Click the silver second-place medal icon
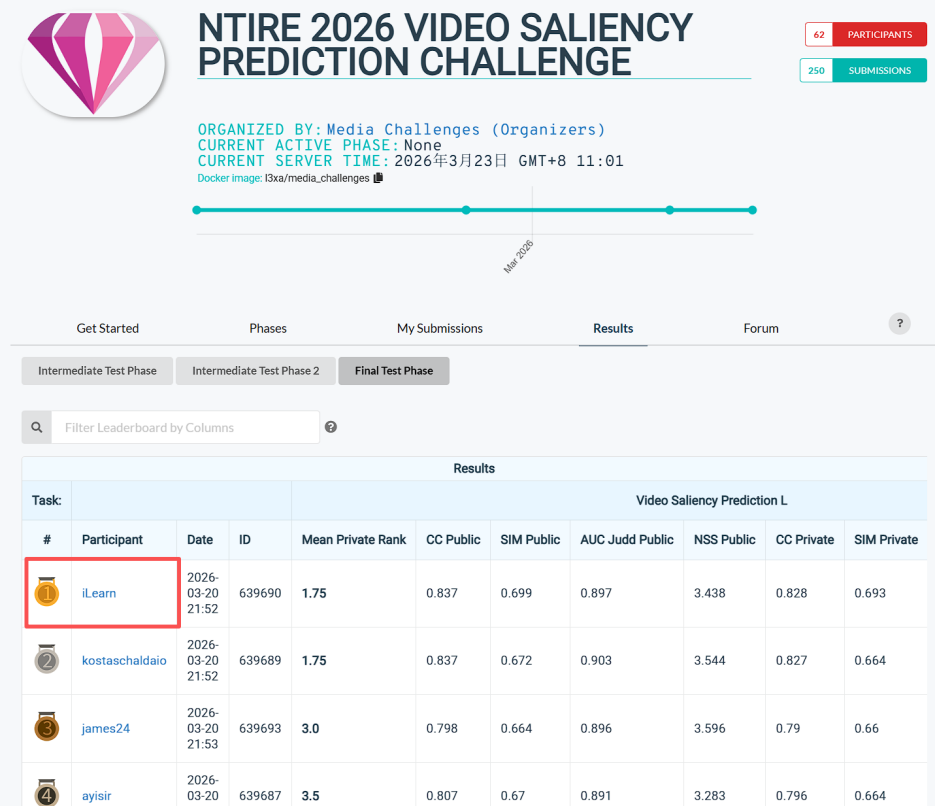This screenshot has width=935, height=806. (47, 660)
